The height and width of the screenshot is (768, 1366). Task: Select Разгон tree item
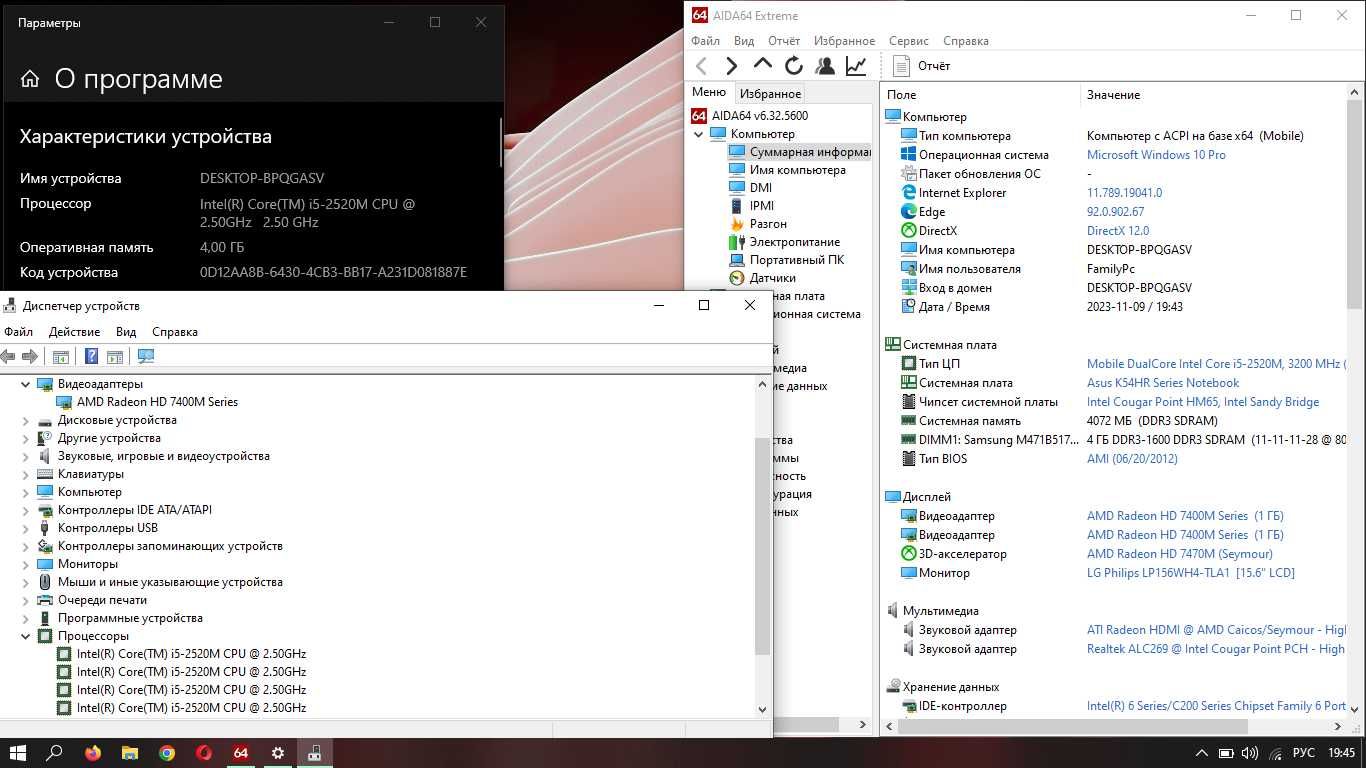coord(758,224)
